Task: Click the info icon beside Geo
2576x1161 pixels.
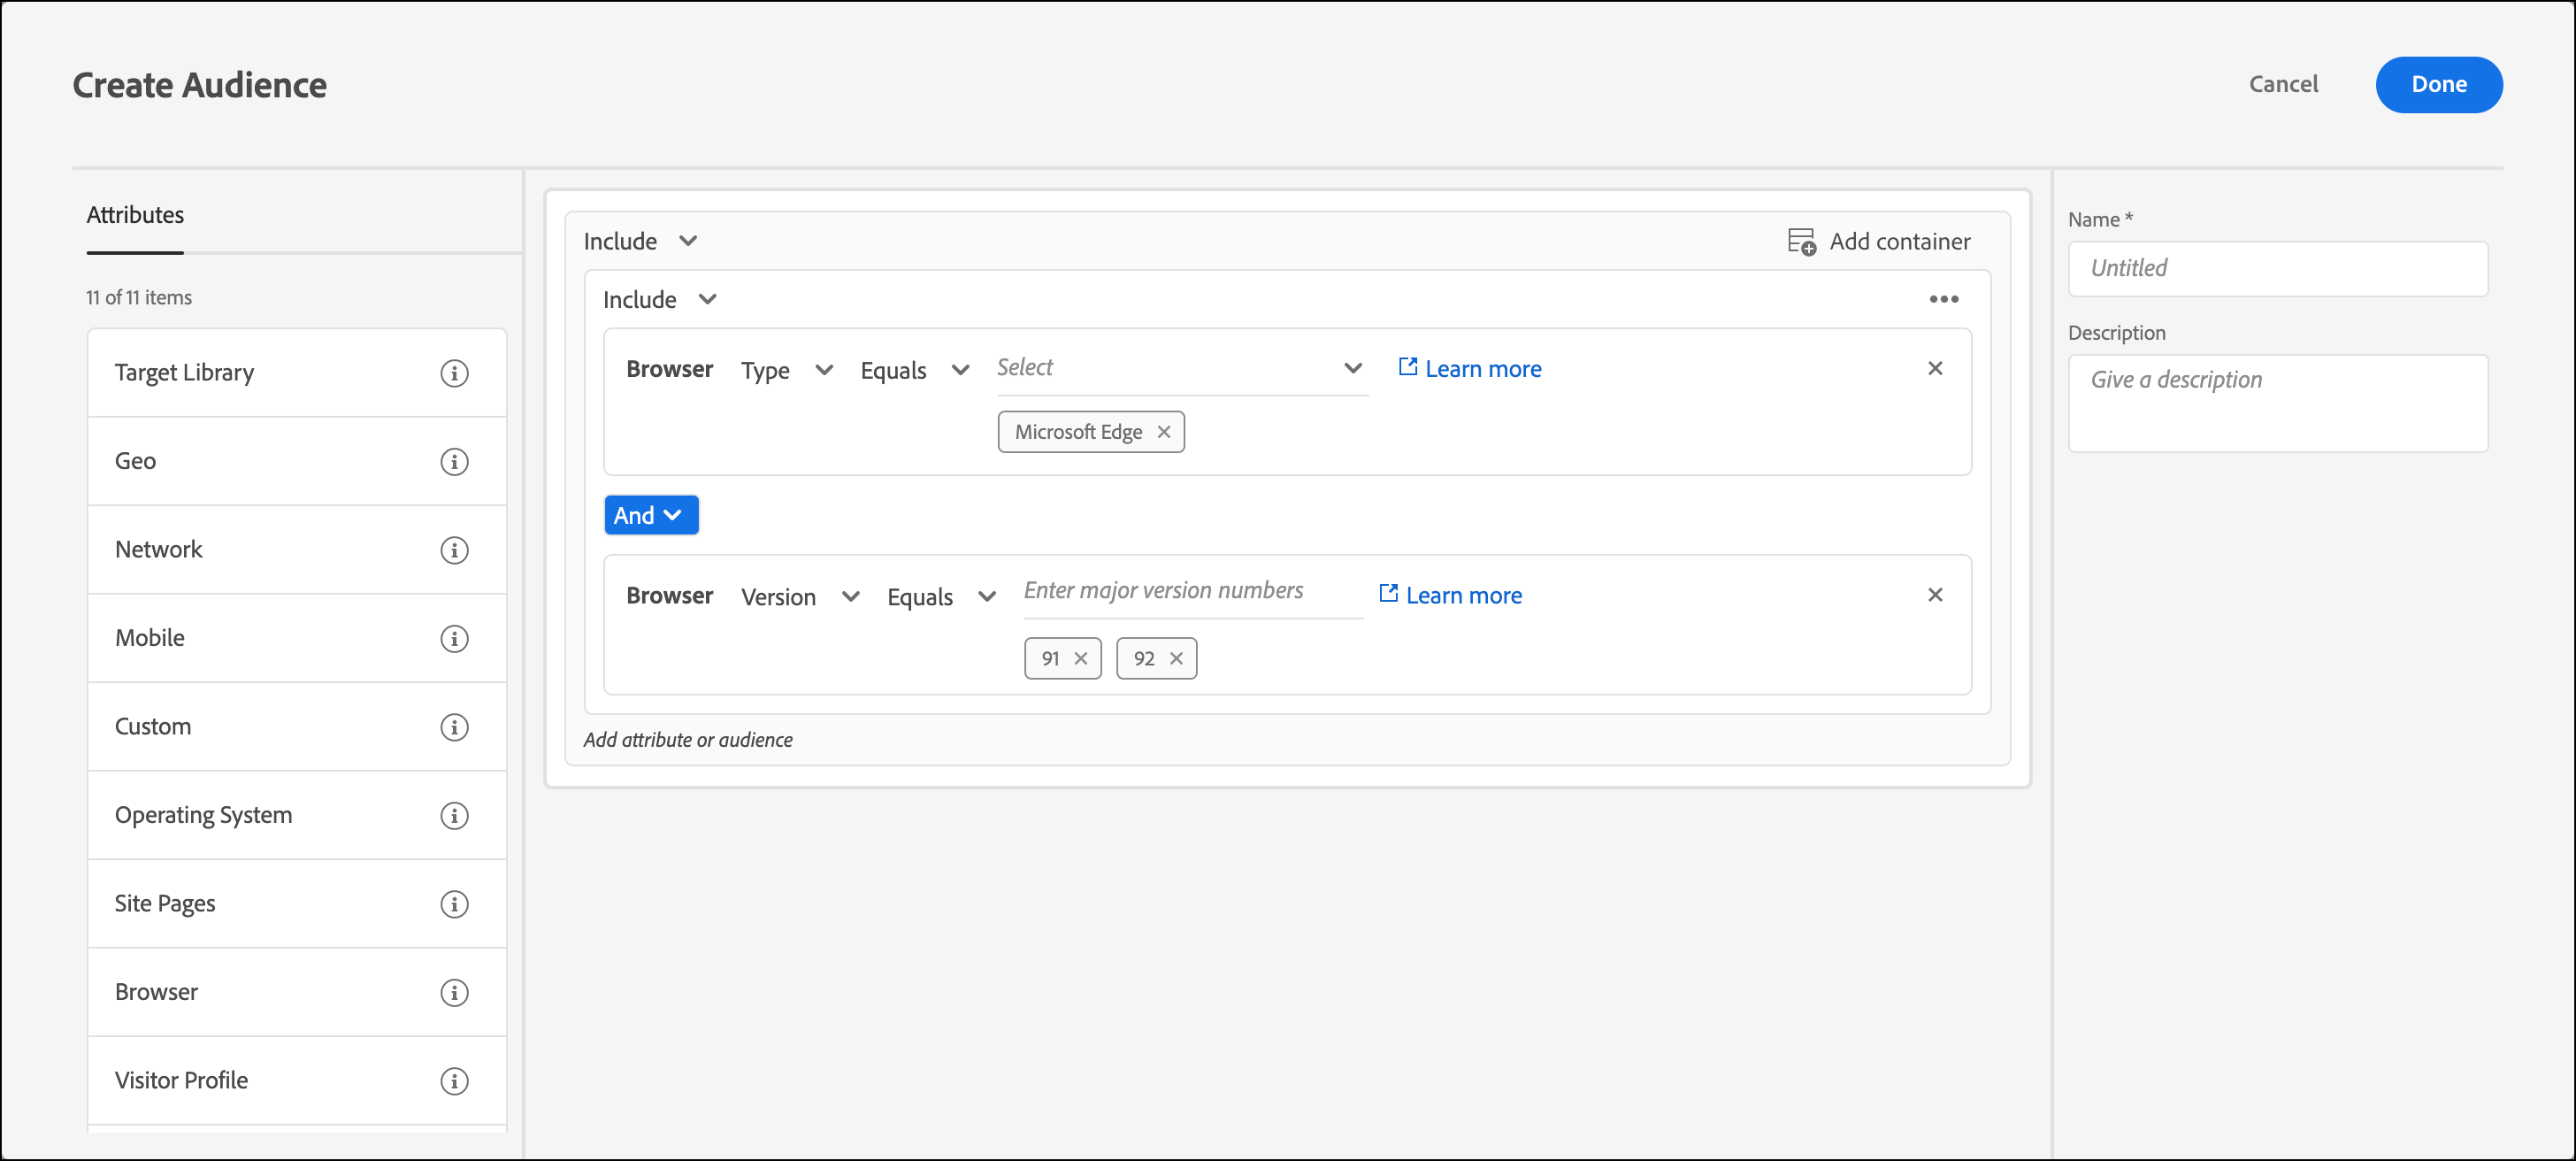Action: (x=454, y=462)
